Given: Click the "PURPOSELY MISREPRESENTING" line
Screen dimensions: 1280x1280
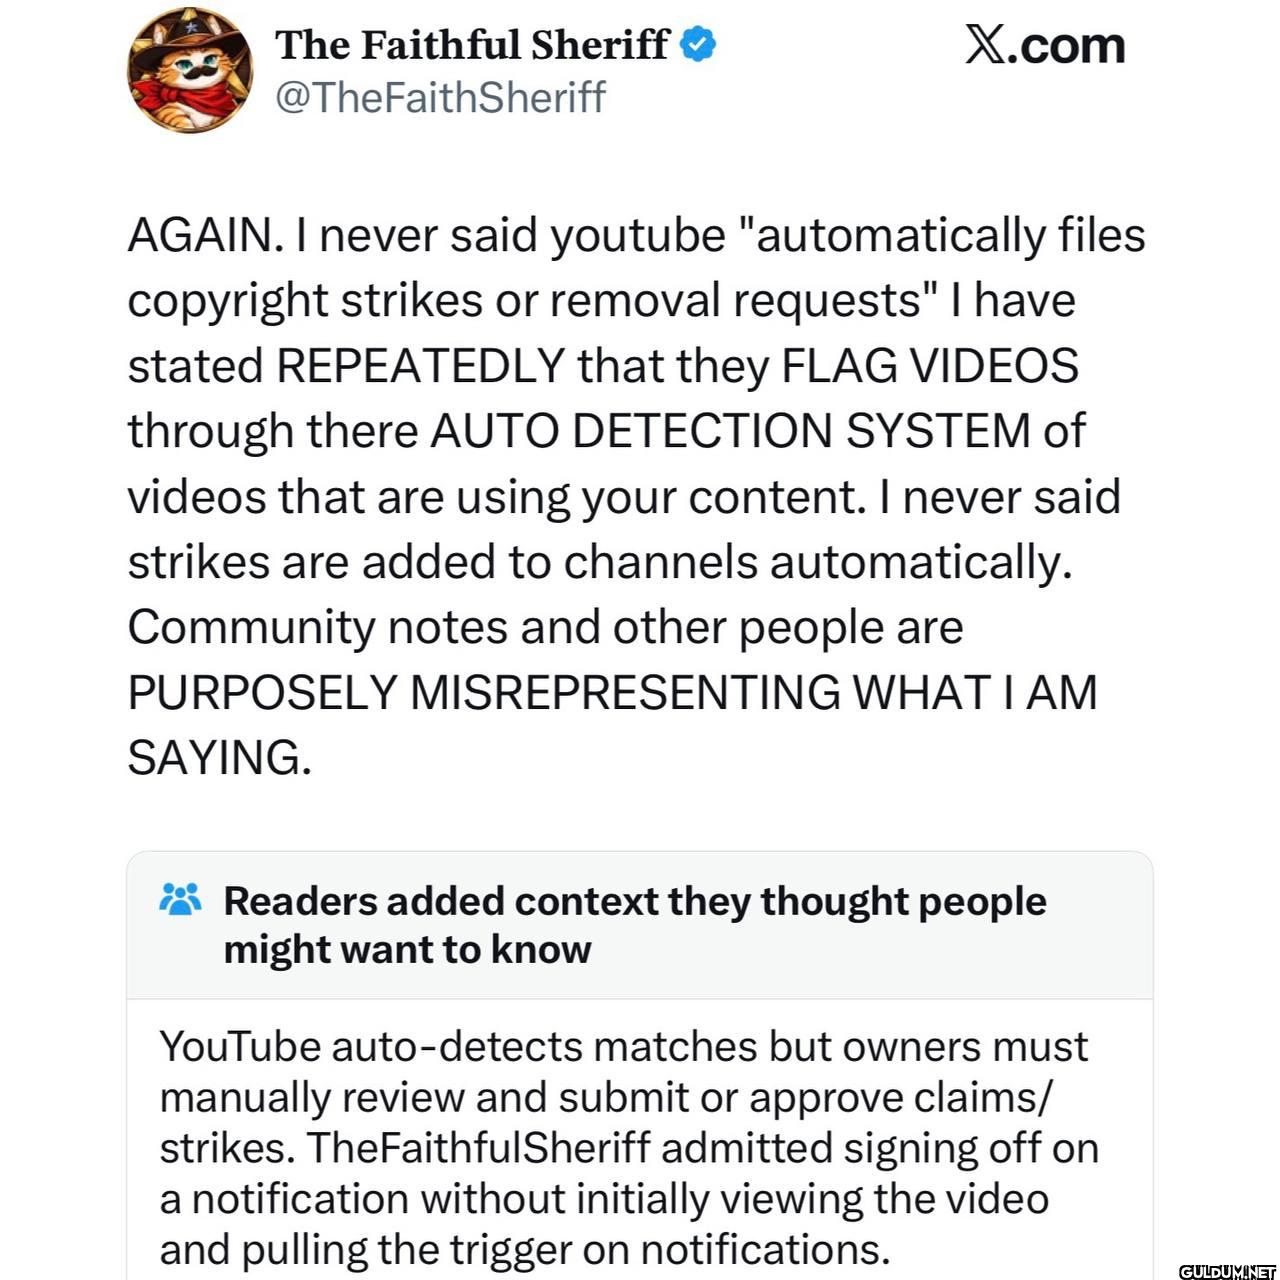Looking at the screenshot, I should tap(484, 692).
